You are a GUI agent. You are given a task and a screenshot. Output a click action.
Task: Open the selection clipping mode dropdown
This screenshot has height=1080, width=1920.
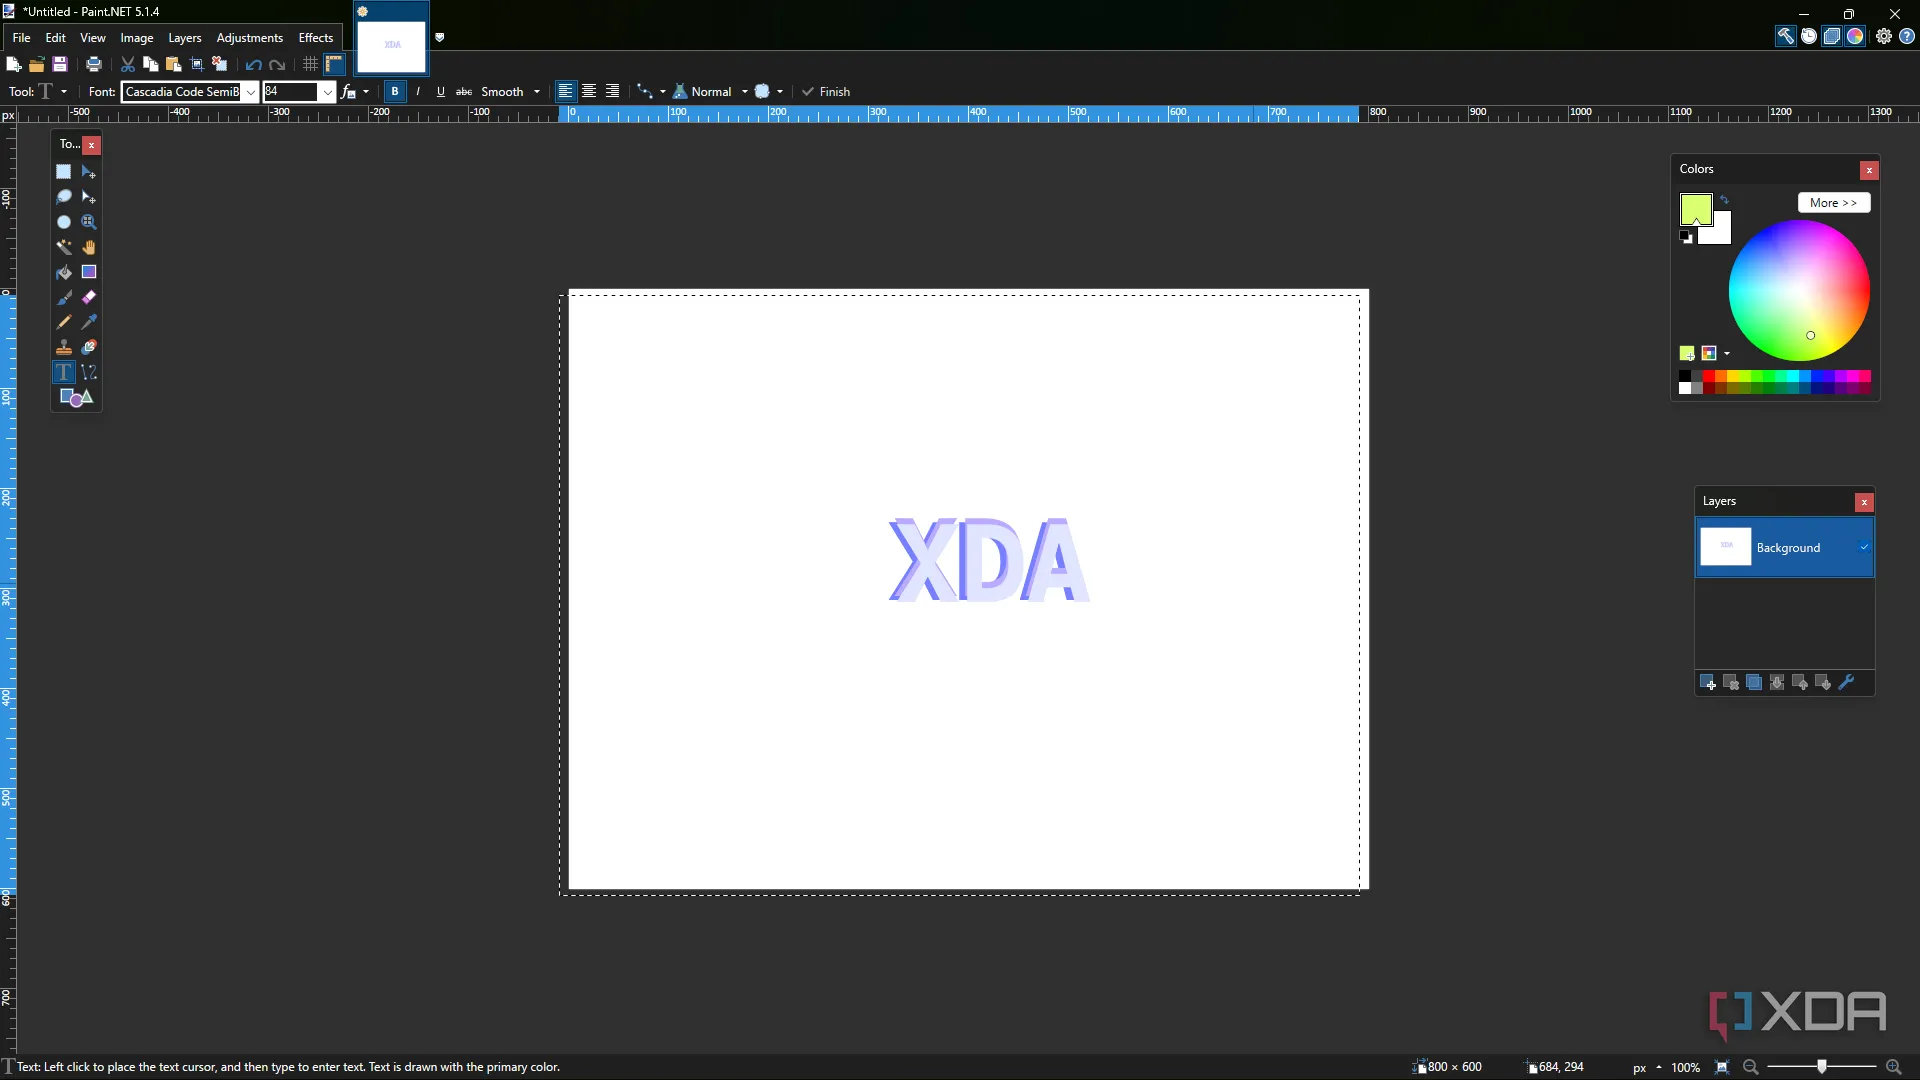coord(769,92)
